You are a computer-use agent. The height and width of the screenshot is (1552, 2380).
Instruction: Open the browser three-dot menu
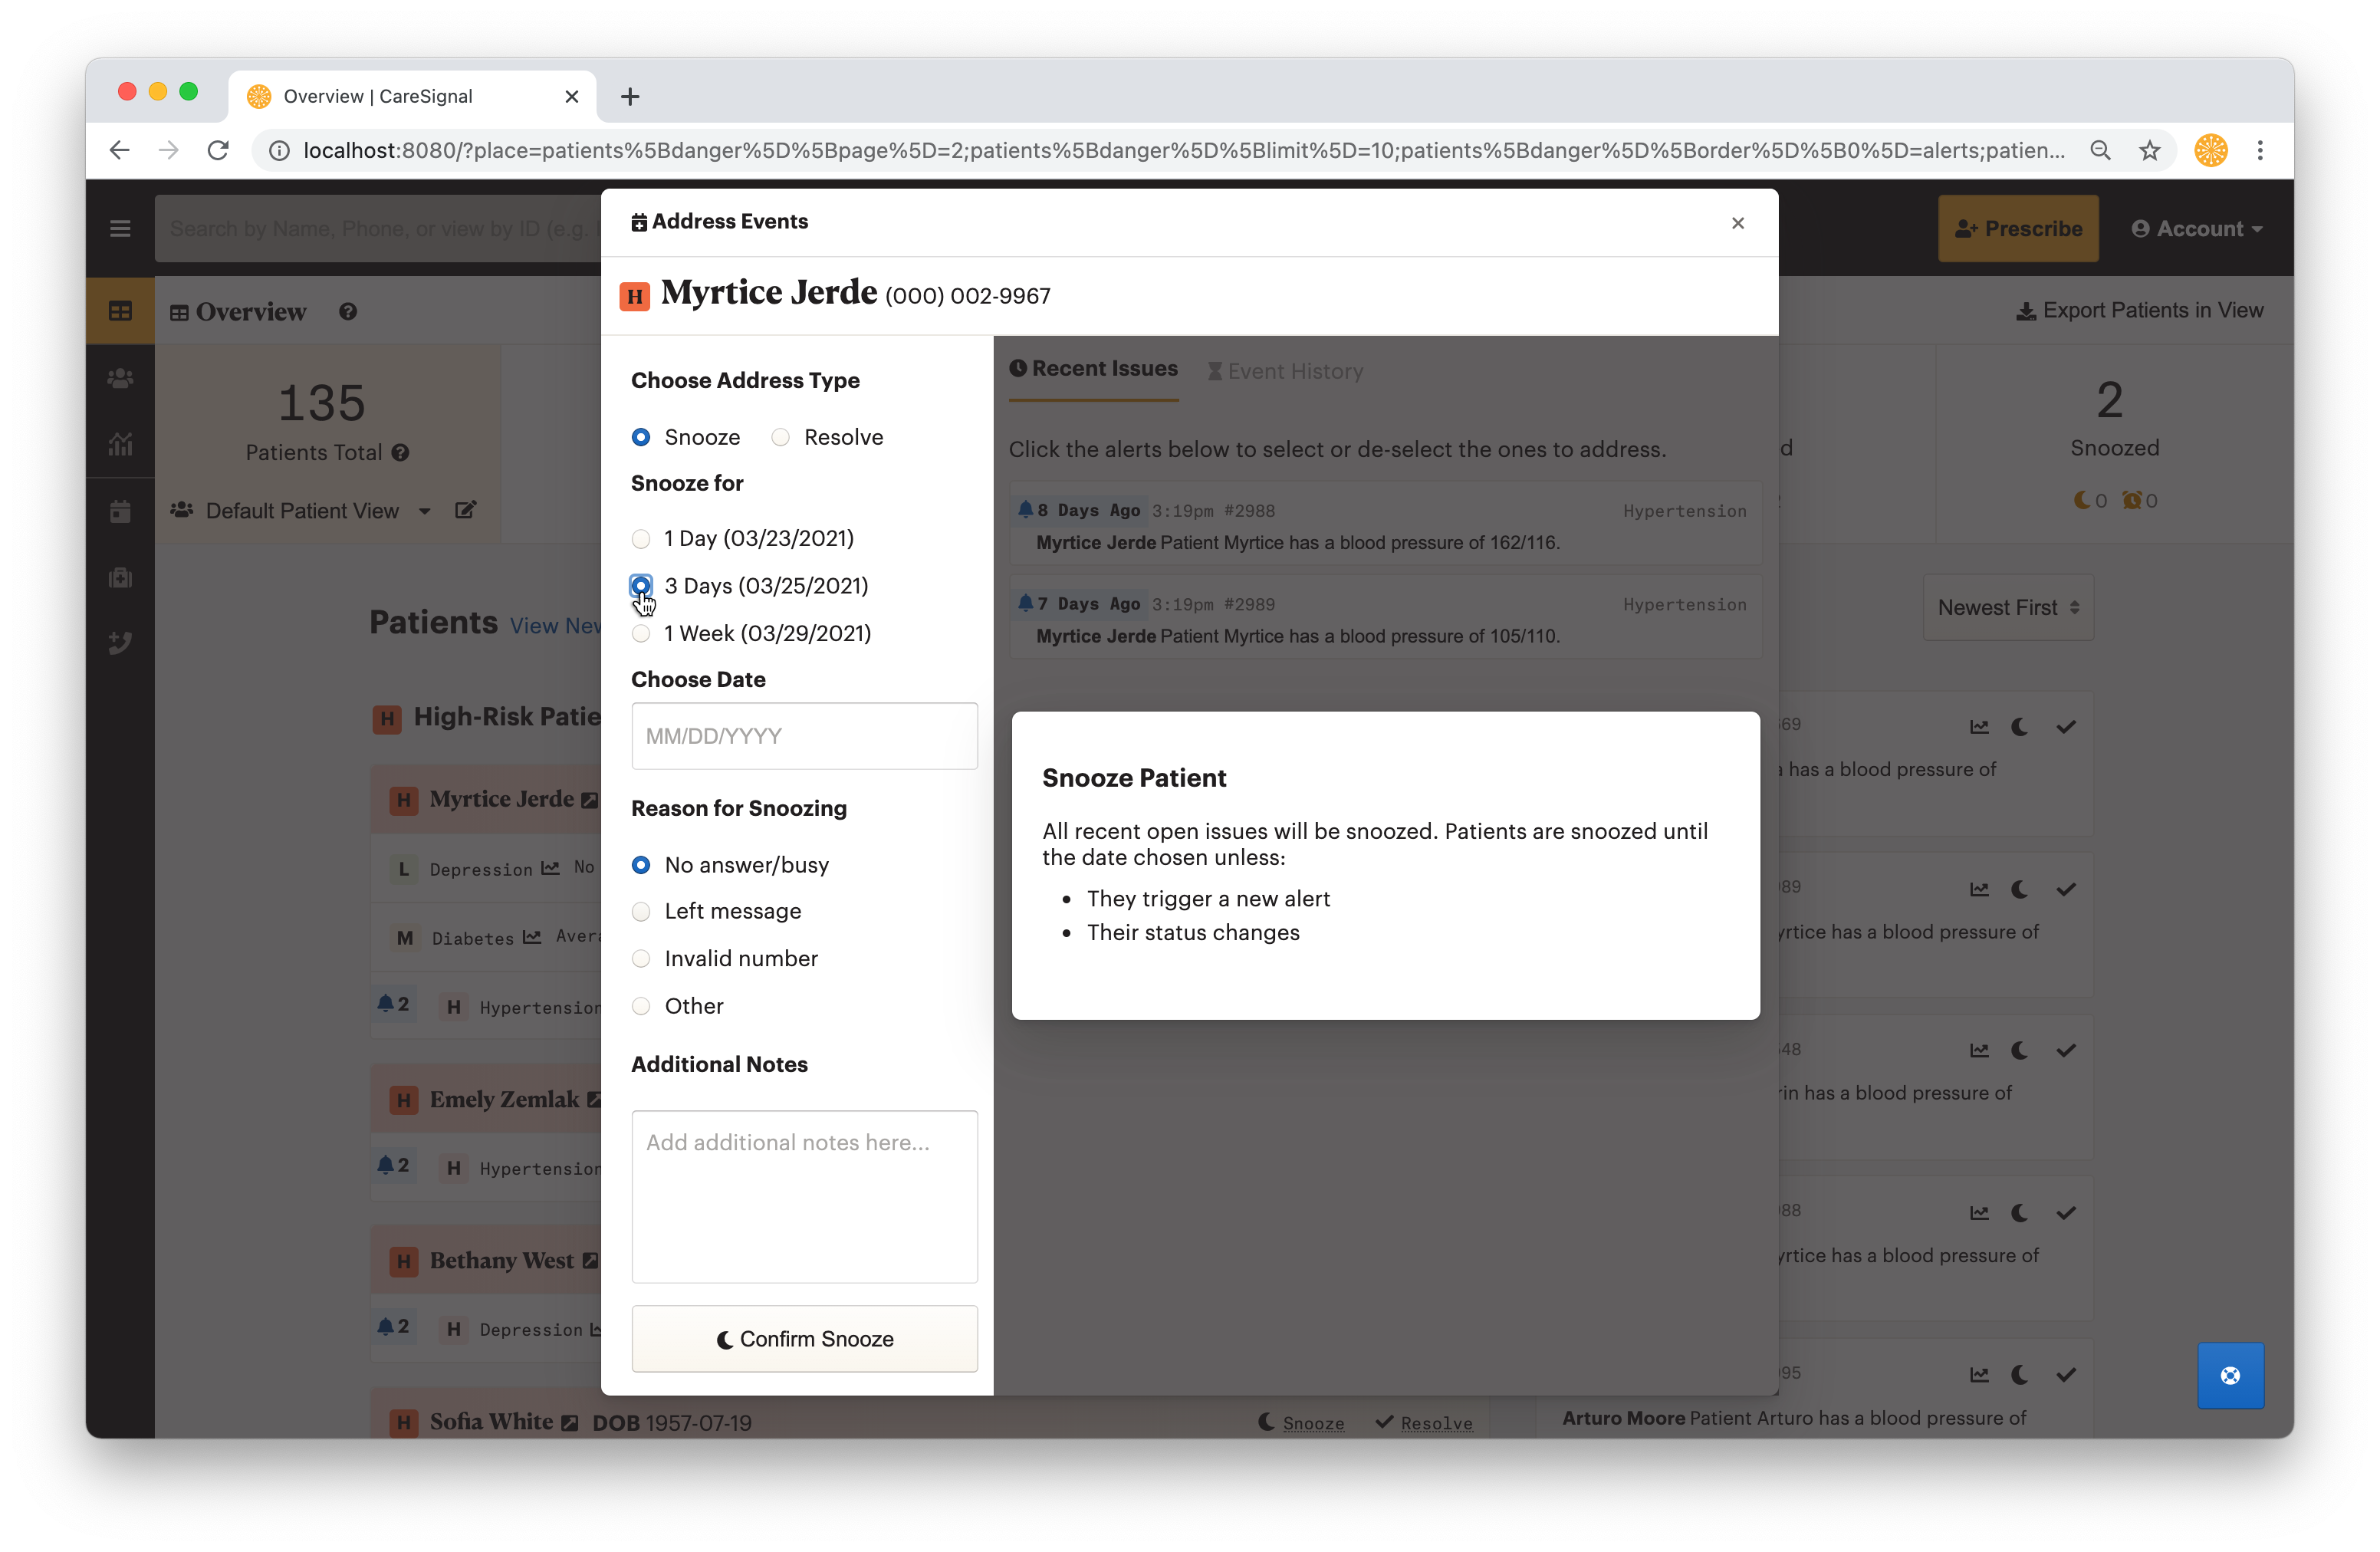coord(2260,150)
